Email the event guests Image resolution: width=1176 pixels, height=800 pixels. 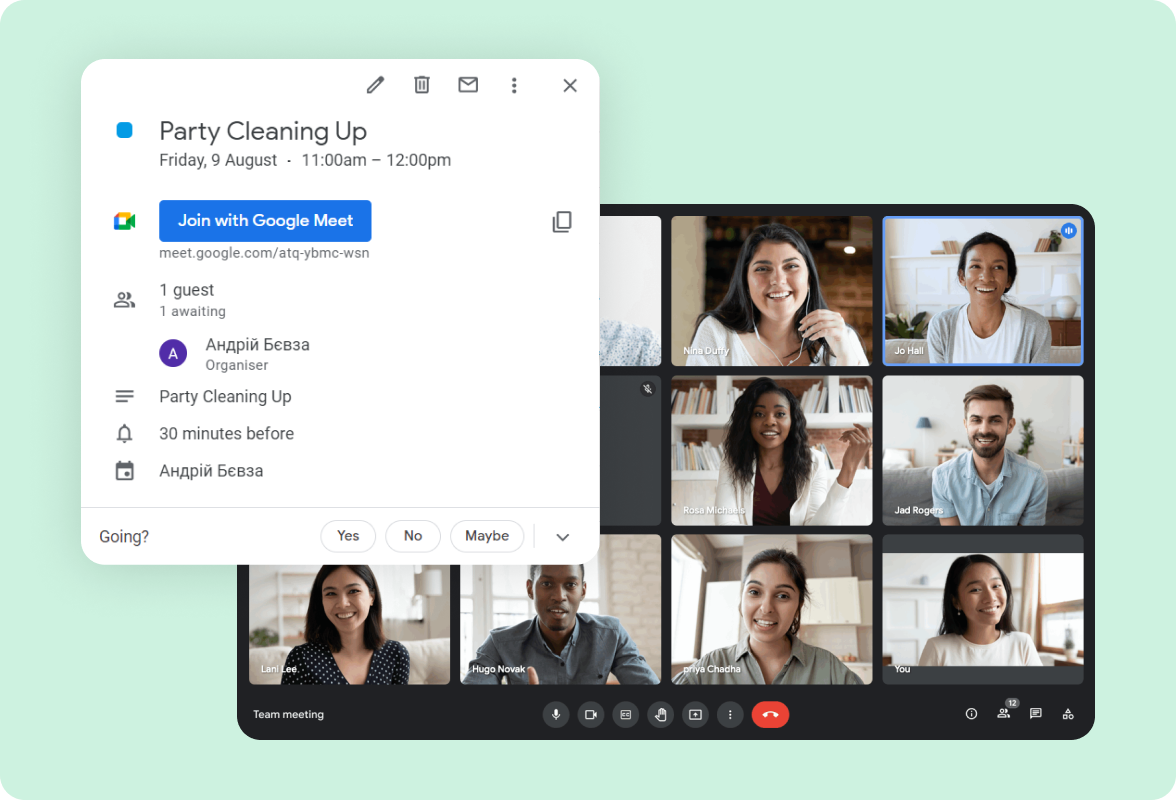[x=467, y=85]
